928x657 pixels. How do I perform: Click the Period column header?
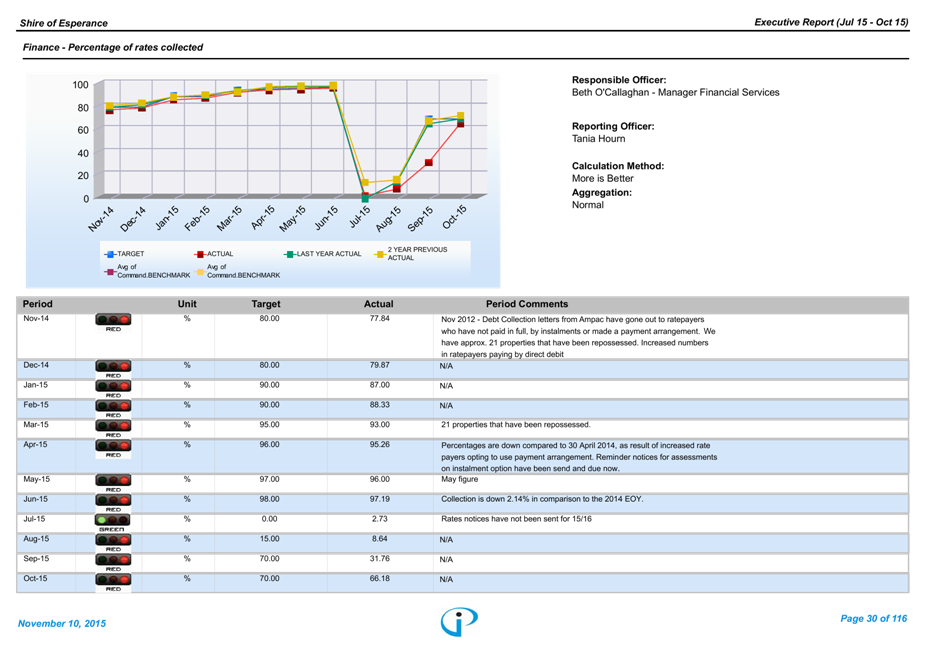coord(38,304)
